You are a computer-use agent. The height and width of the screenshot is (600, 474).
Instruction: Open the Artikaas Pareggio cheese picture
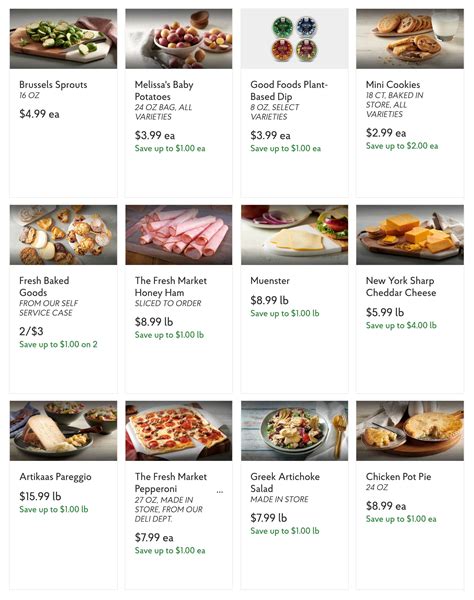[64, 430]
